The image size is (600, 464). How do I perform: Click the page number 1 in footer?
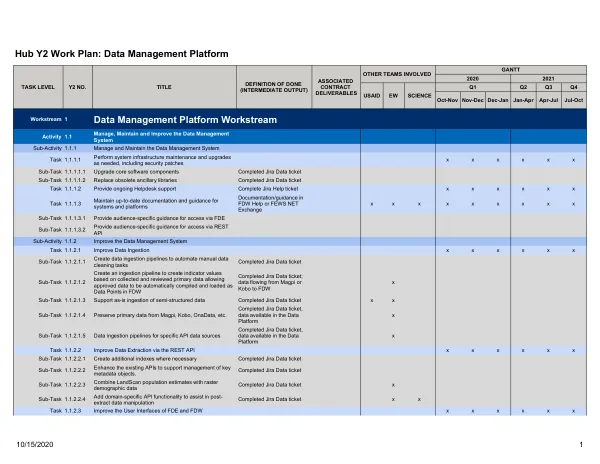coord(581,444)
